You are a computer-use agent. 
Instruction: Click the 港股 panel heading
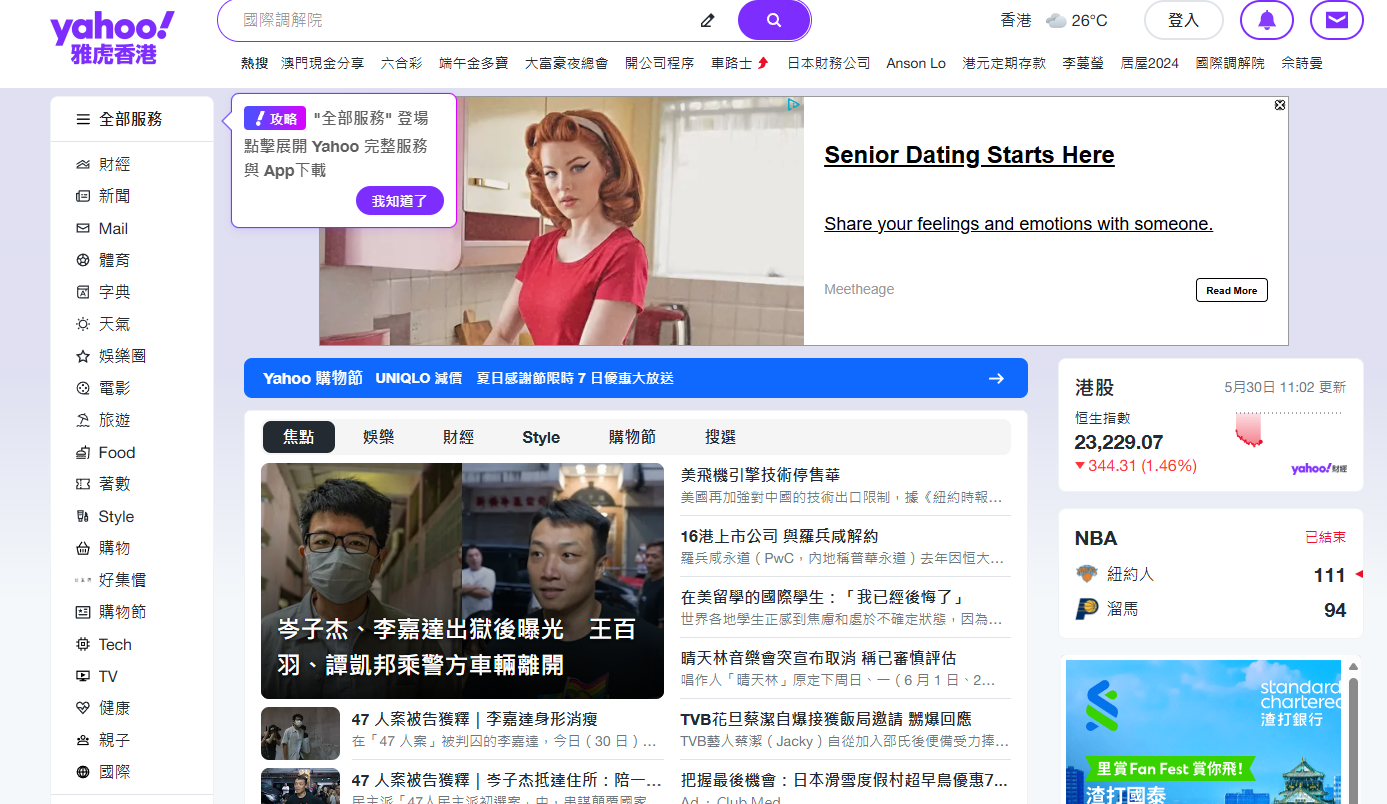[1094, 387]
